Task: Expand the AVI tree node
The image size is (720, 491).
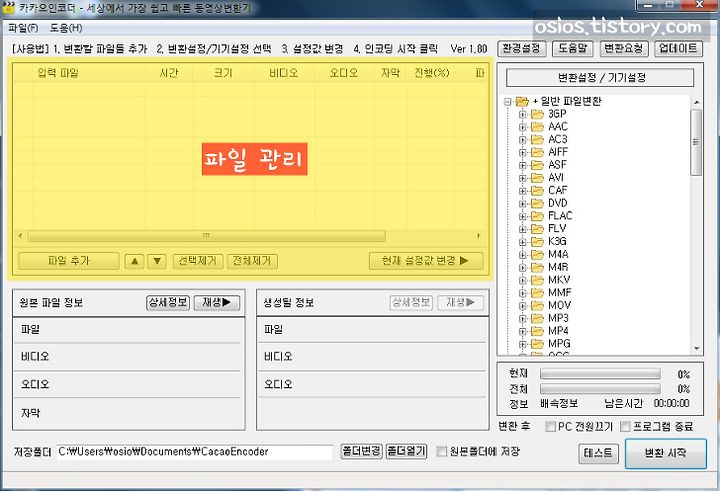Action: [x=523, y=178]
